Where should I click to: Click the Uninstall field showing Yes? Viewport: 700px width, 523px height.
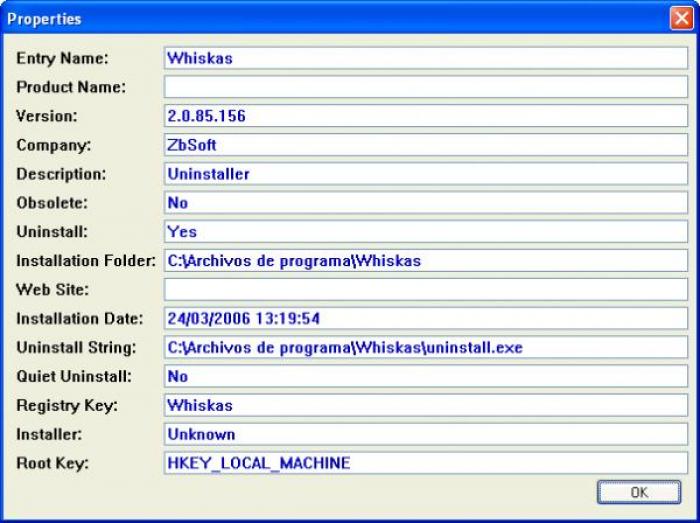pos(425,232)
